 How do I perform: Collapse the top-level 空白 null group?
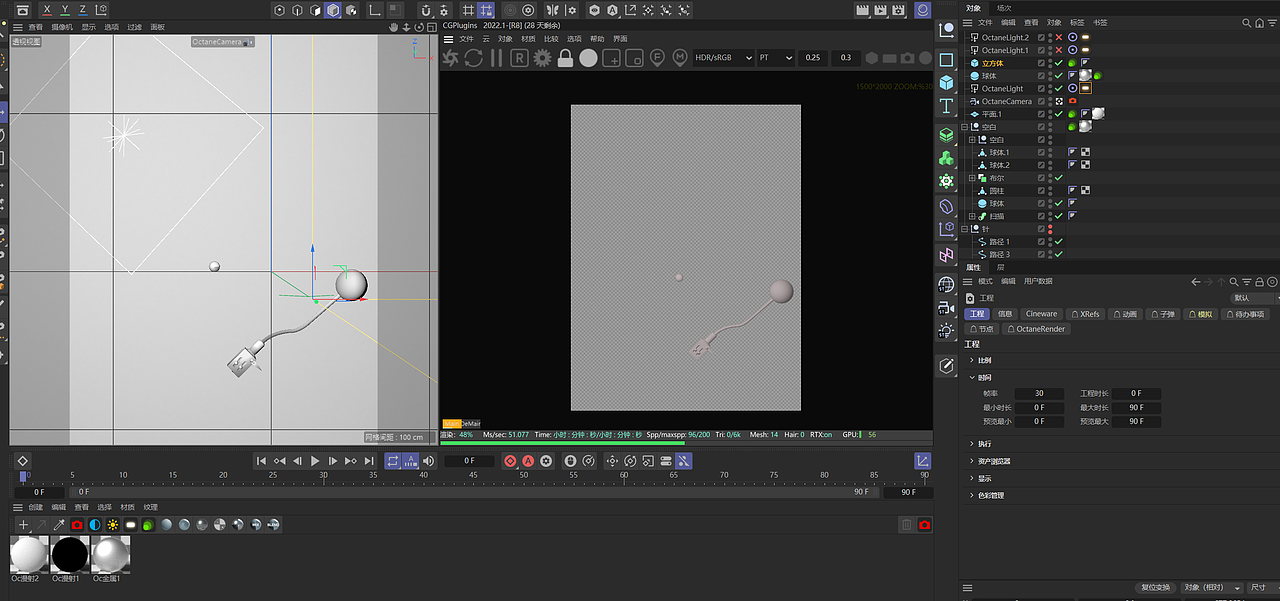click(x=965, y=127)
